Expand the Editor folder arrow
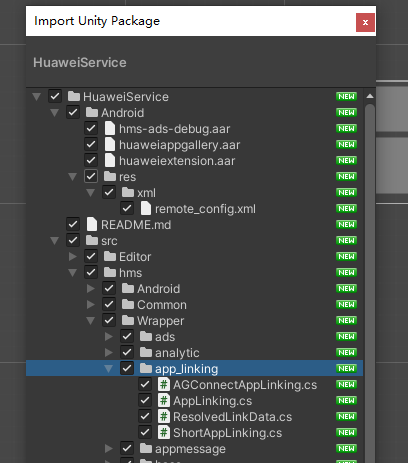Viewport: 408px width, 463px height. 72,257
